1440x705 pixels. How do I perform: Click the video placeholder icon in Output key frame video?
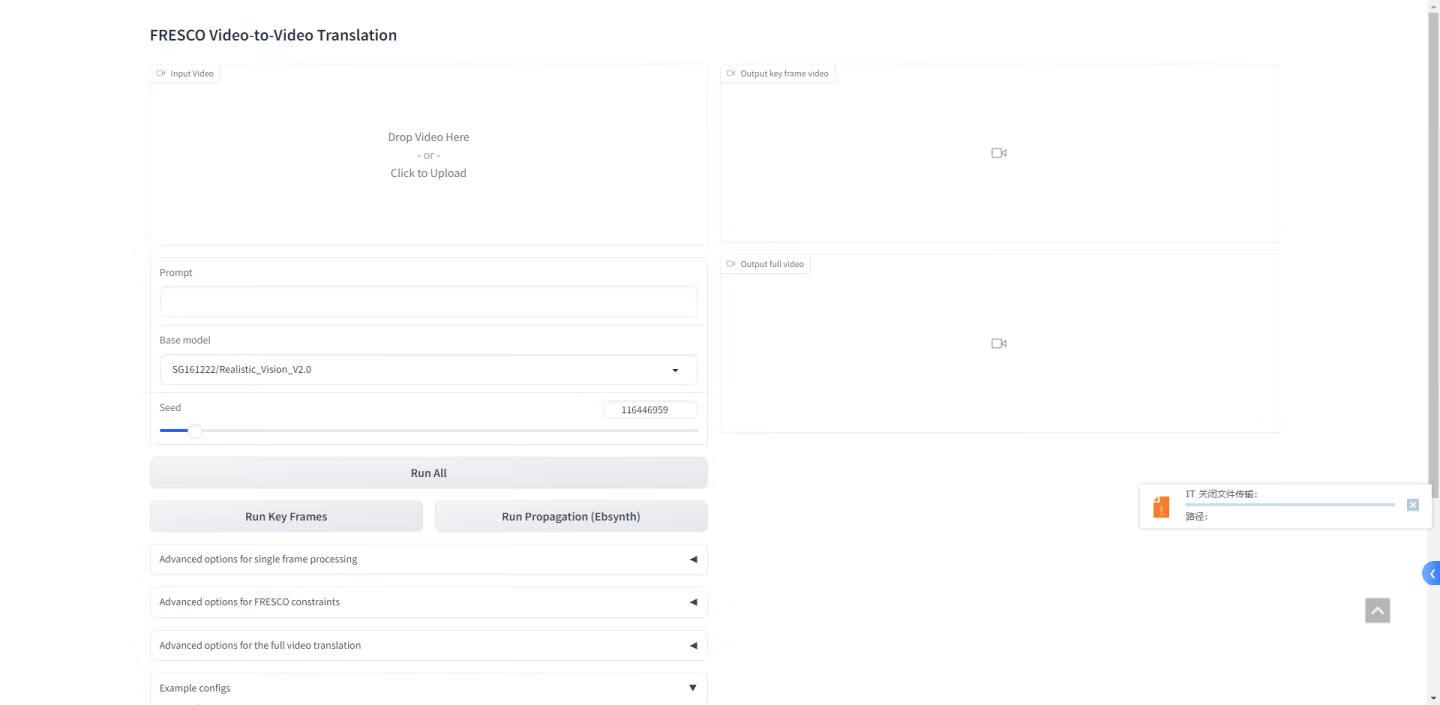998,153
